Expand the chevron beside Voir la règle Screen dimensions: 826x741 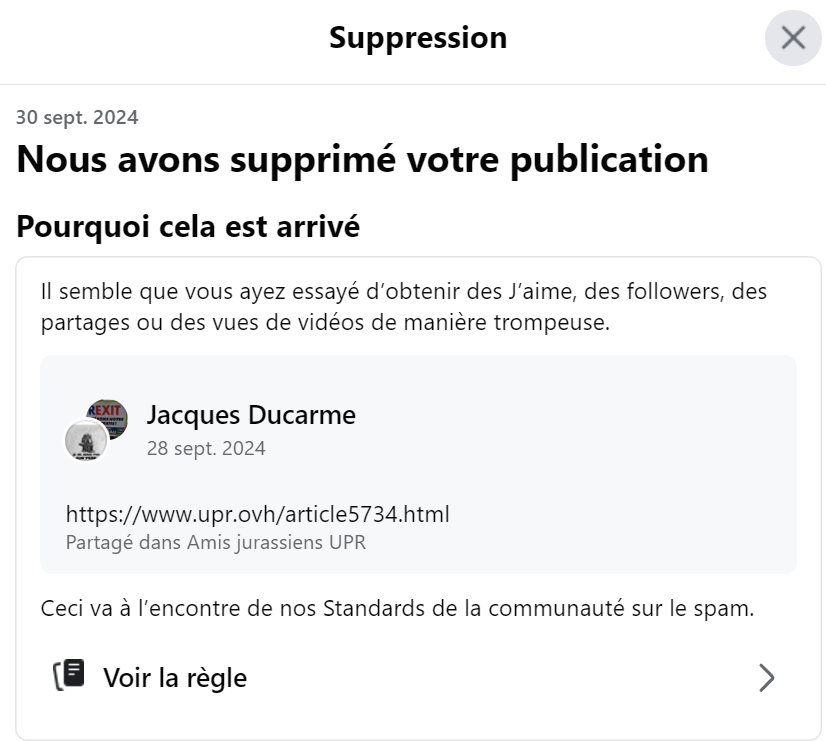tap(766, 678)
